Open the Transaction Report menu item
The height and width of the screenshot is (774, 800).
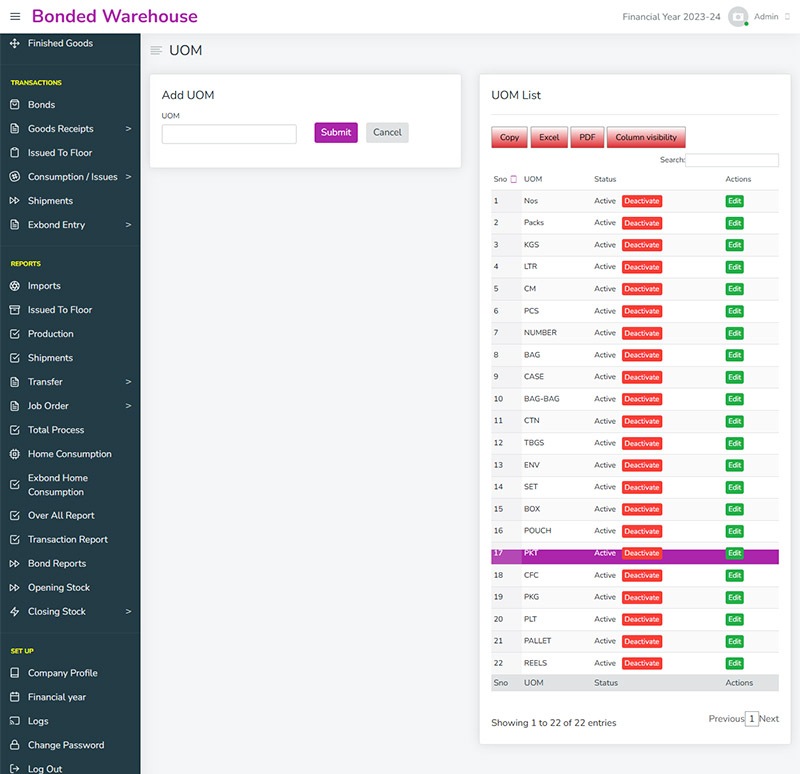pyautogui.click(x=67, y=540)
